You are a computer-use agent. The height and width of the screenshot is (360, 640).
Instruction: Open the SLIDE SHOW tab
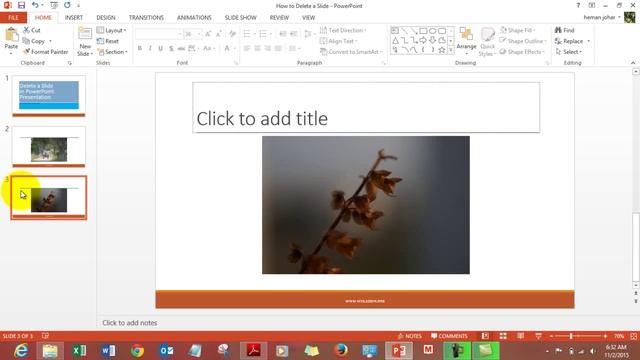tap(240, 18)
